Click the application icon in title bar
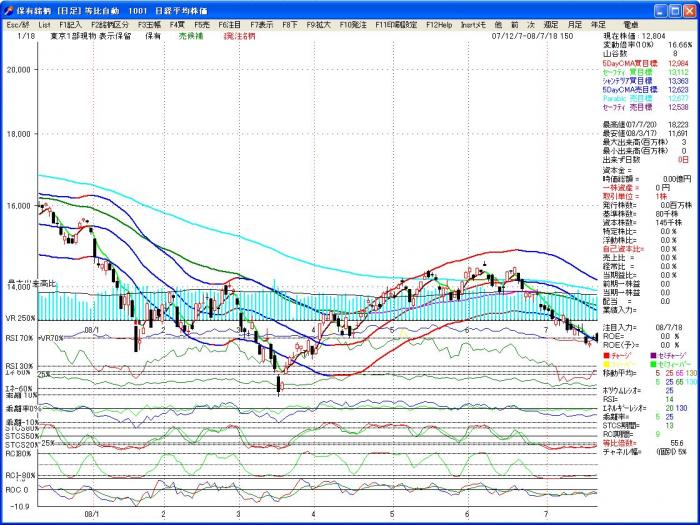The image size is (700, 525). 8,11
